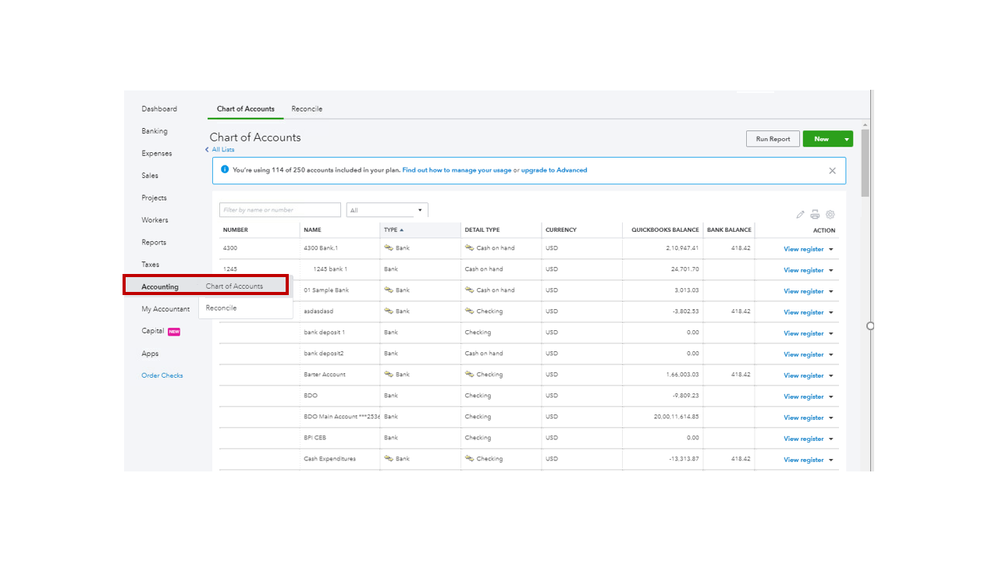
Task: Click the page vertical scrollbar
Action: tap(865, 160)
